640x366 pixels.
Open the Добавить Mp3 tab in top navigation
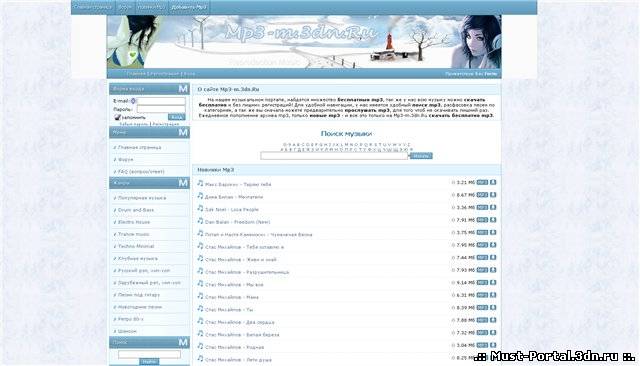point(189,7)
